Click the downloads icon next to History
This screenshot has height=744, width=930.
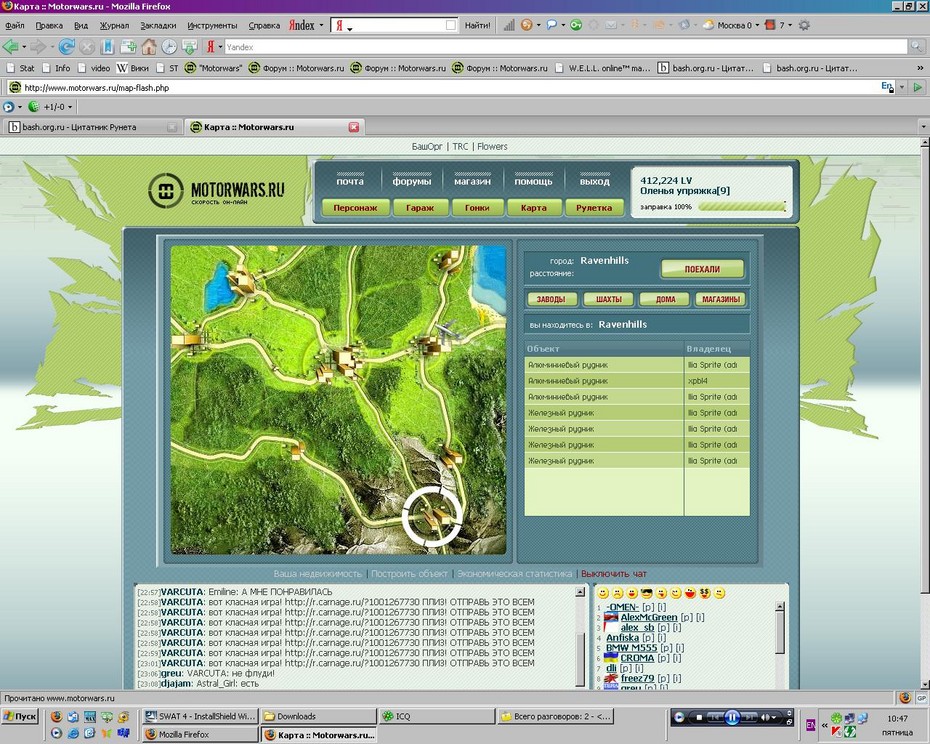(189, 46)
